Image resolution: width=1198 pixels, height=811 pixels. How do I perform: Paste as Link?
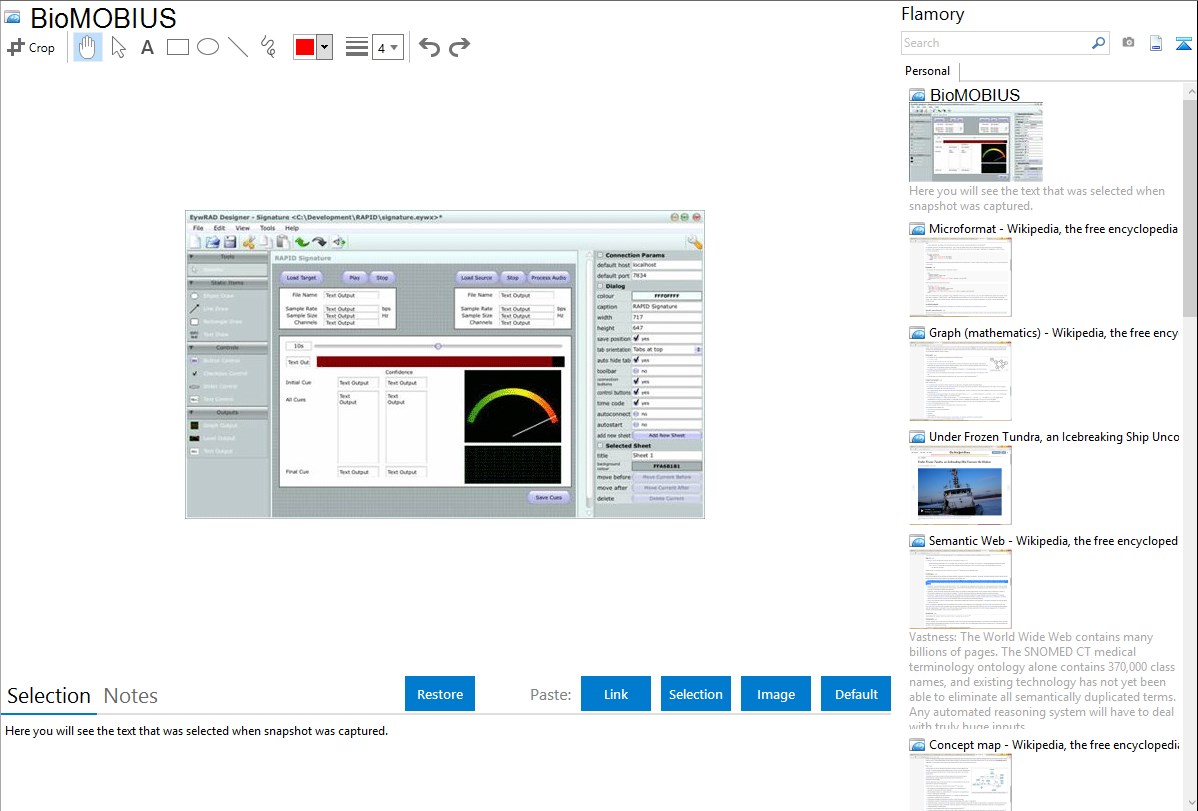(x=616, y=694)
